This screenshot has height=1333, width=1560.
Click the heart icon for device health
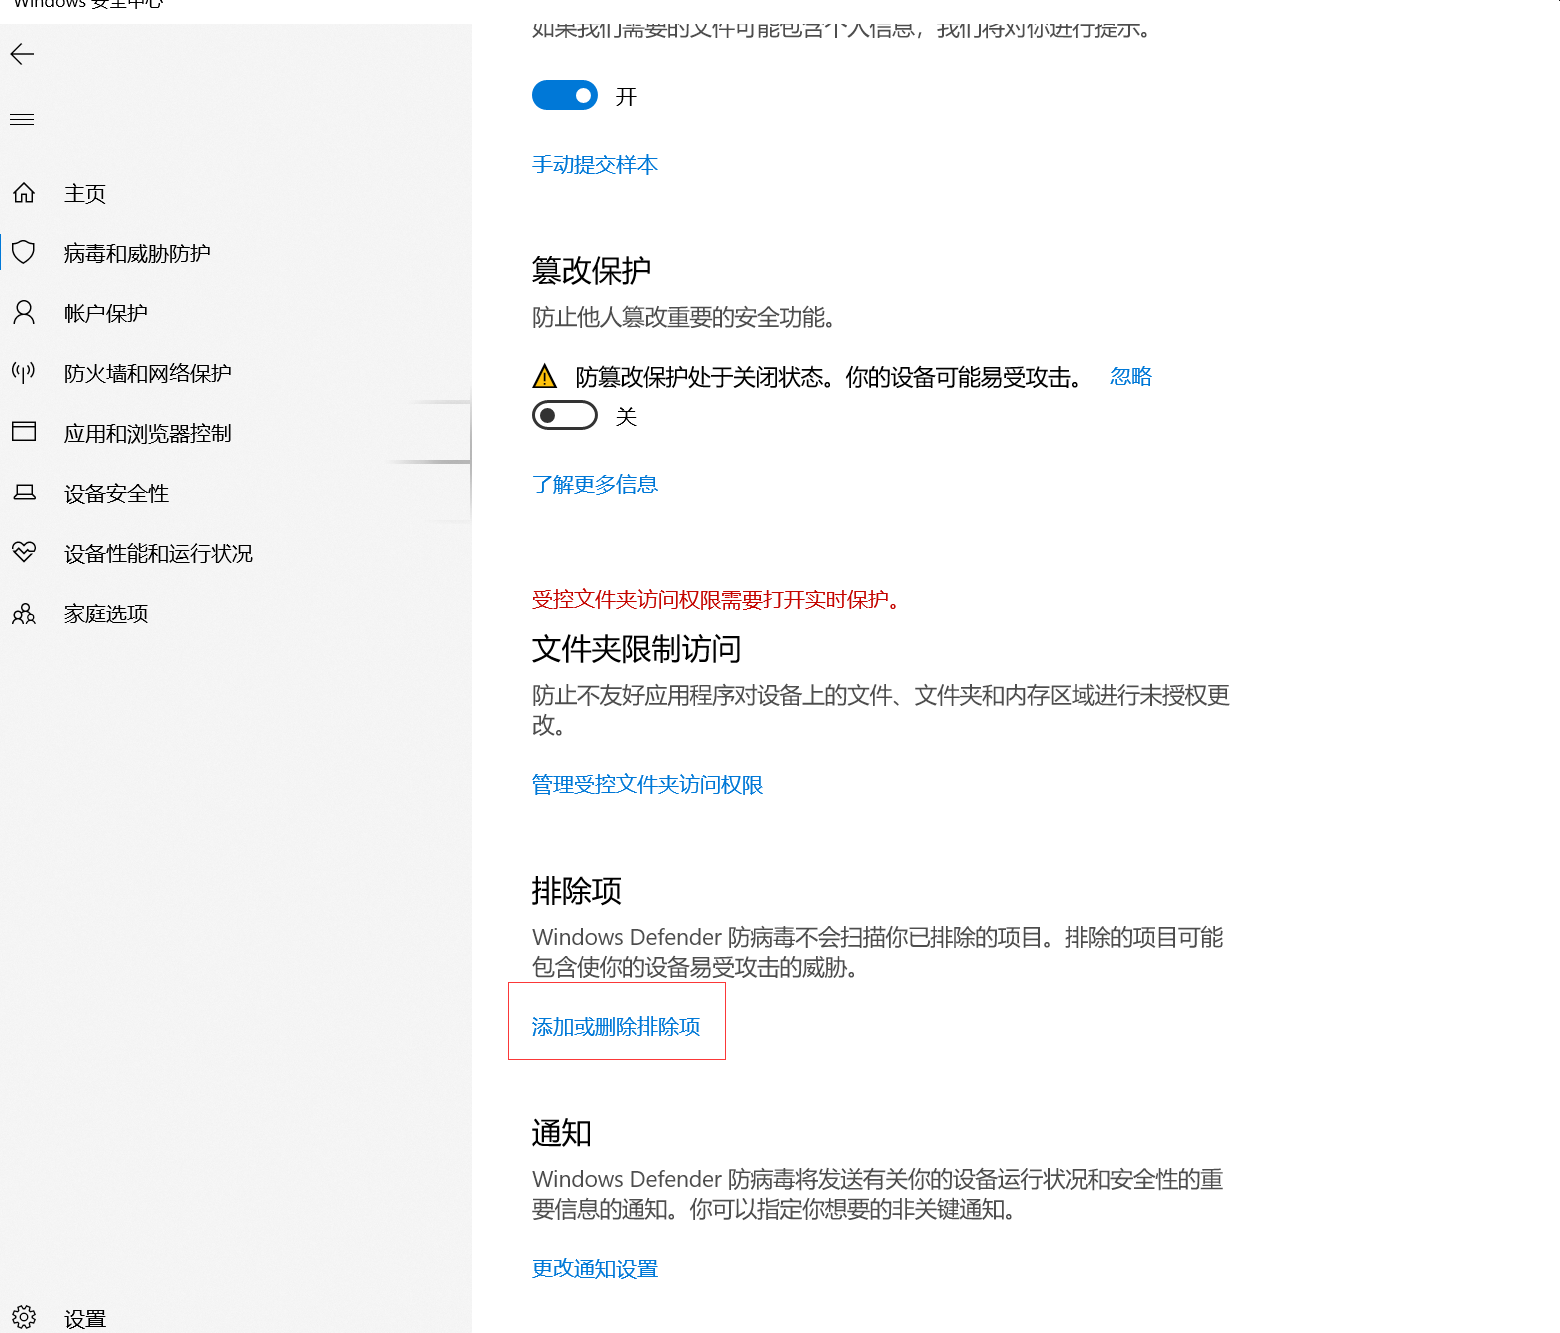click(24, 552)
